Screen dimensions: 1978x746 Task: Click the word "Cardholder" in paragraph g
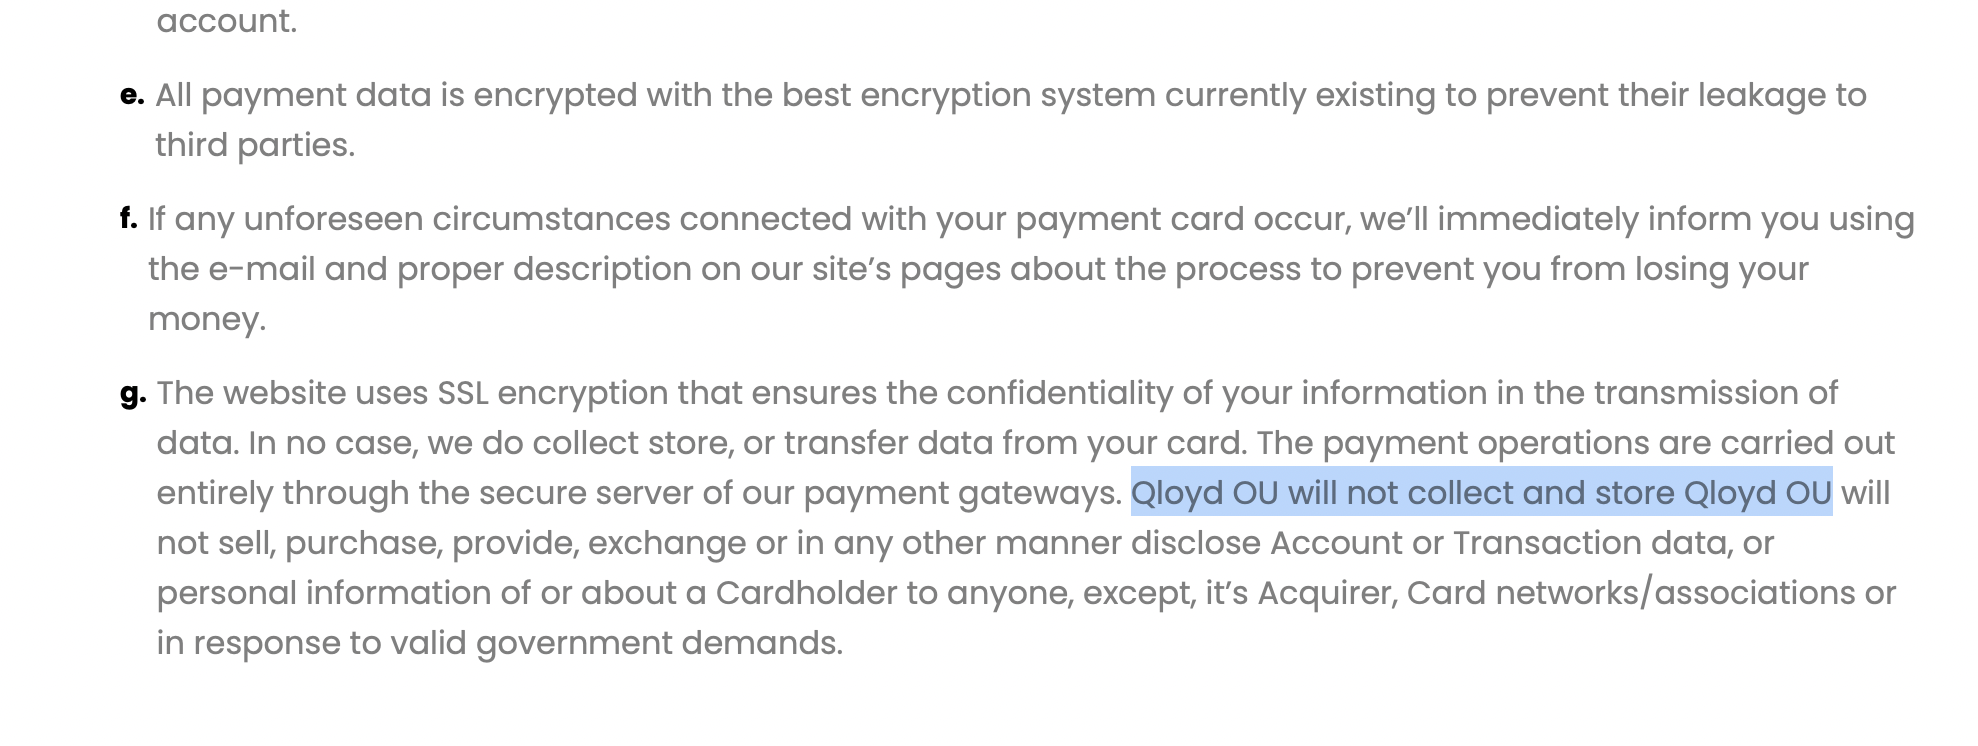coord(806,593)
